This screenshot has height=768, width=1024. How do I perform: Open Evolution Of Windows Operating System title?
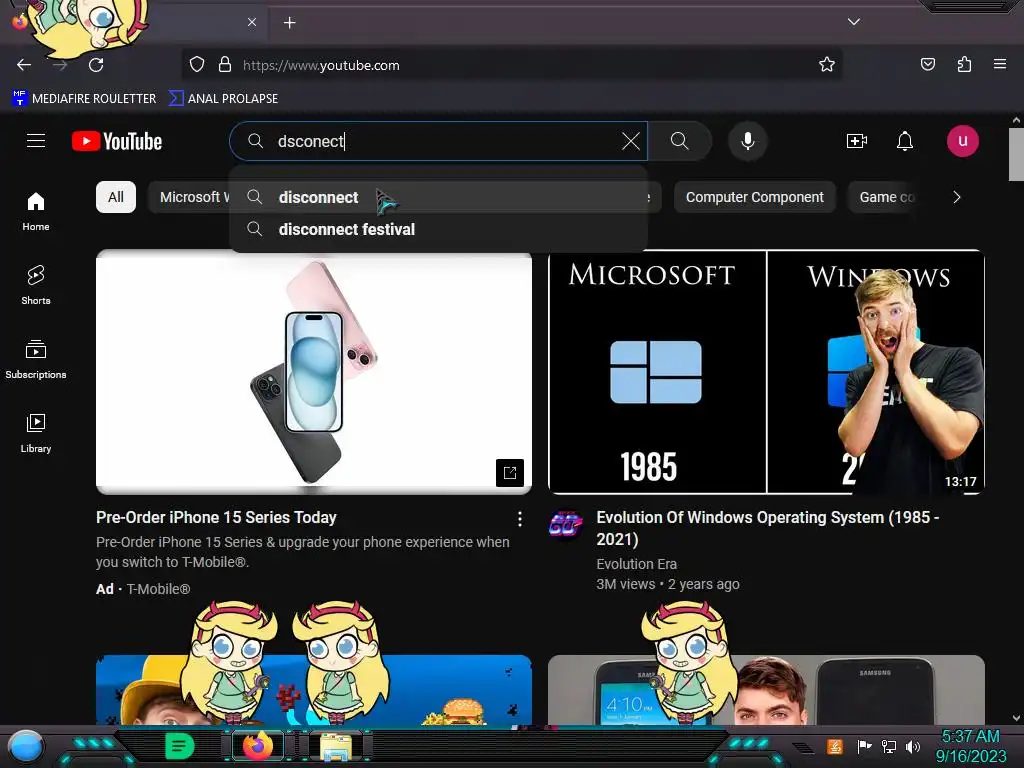click(768, 528)
